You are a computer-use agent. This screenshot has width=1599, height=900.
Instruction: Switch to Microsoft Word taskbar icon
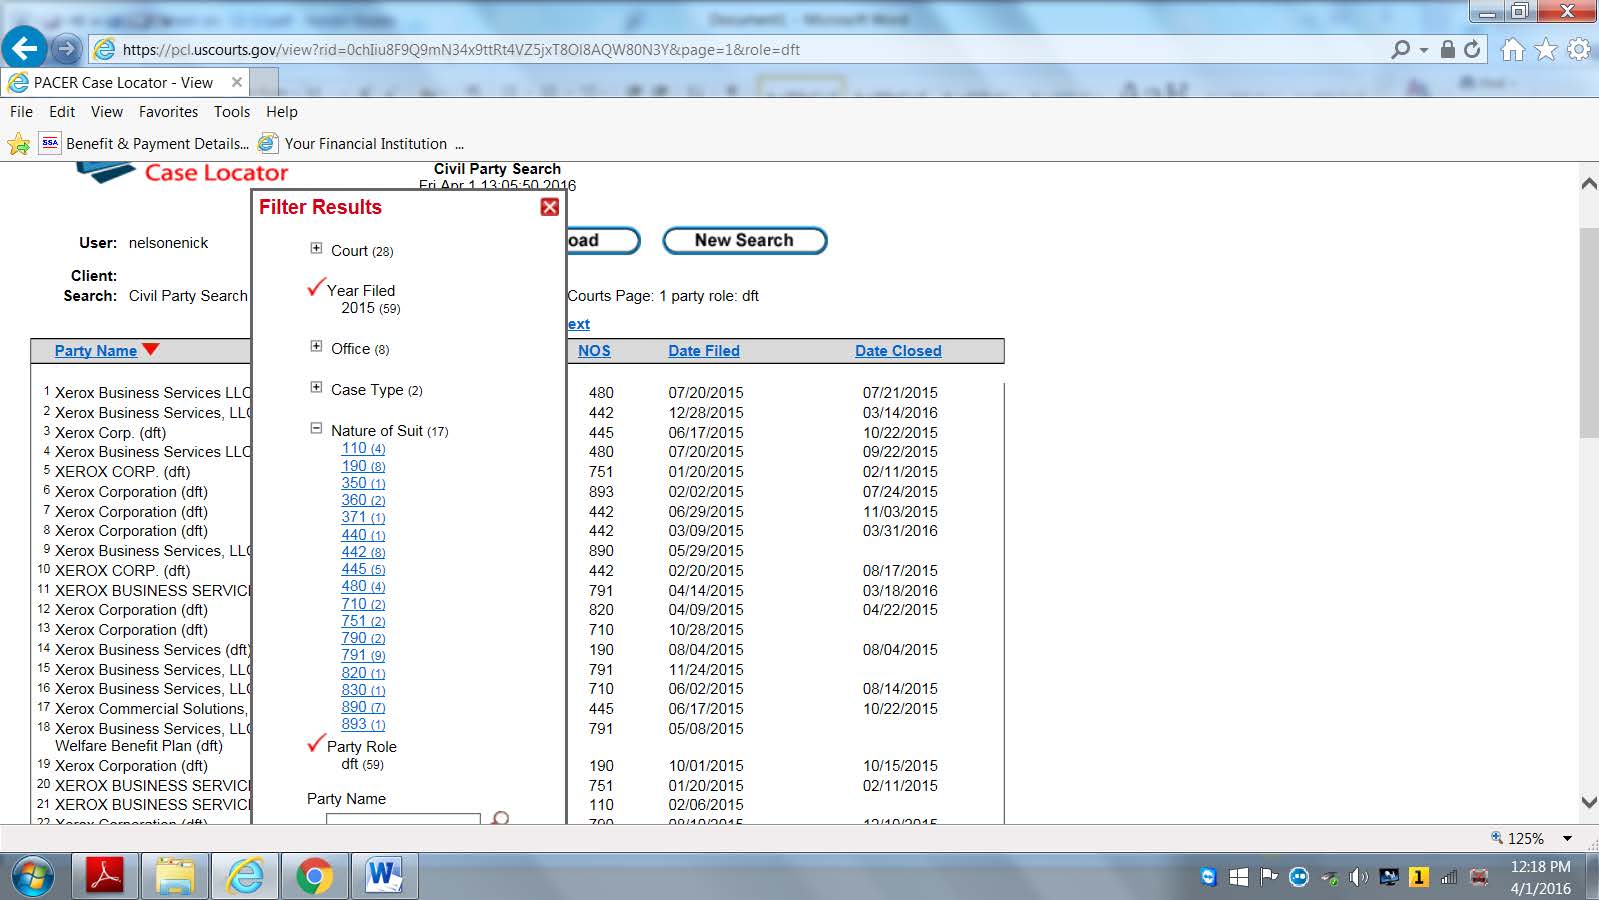[x=383, y=877]
